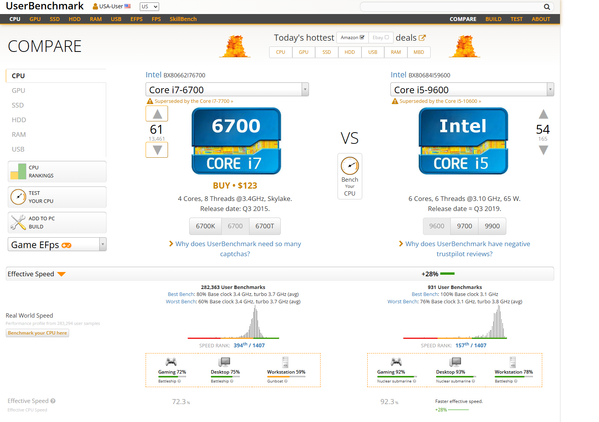
Task: Downvote the Core i5-9600 arrow
Action: [543, 150]
